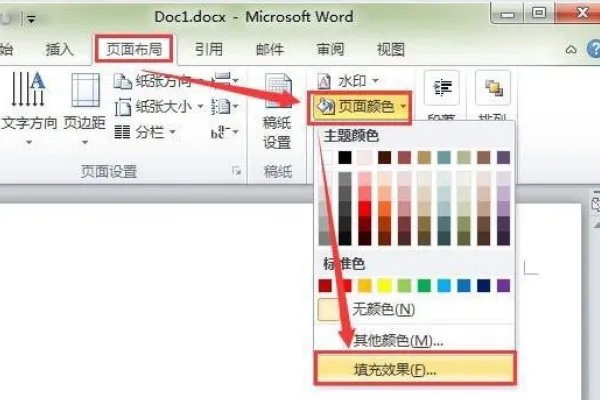Pick the purple theme color in top row

[x=504, y=157]
